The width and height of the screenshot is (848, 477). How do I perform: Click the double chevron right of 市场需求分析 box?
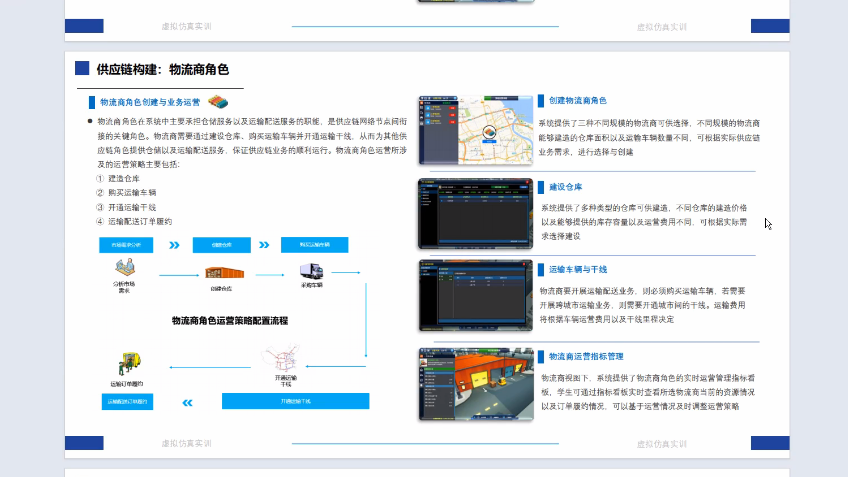pyautogui.click(x=174, y=244)
